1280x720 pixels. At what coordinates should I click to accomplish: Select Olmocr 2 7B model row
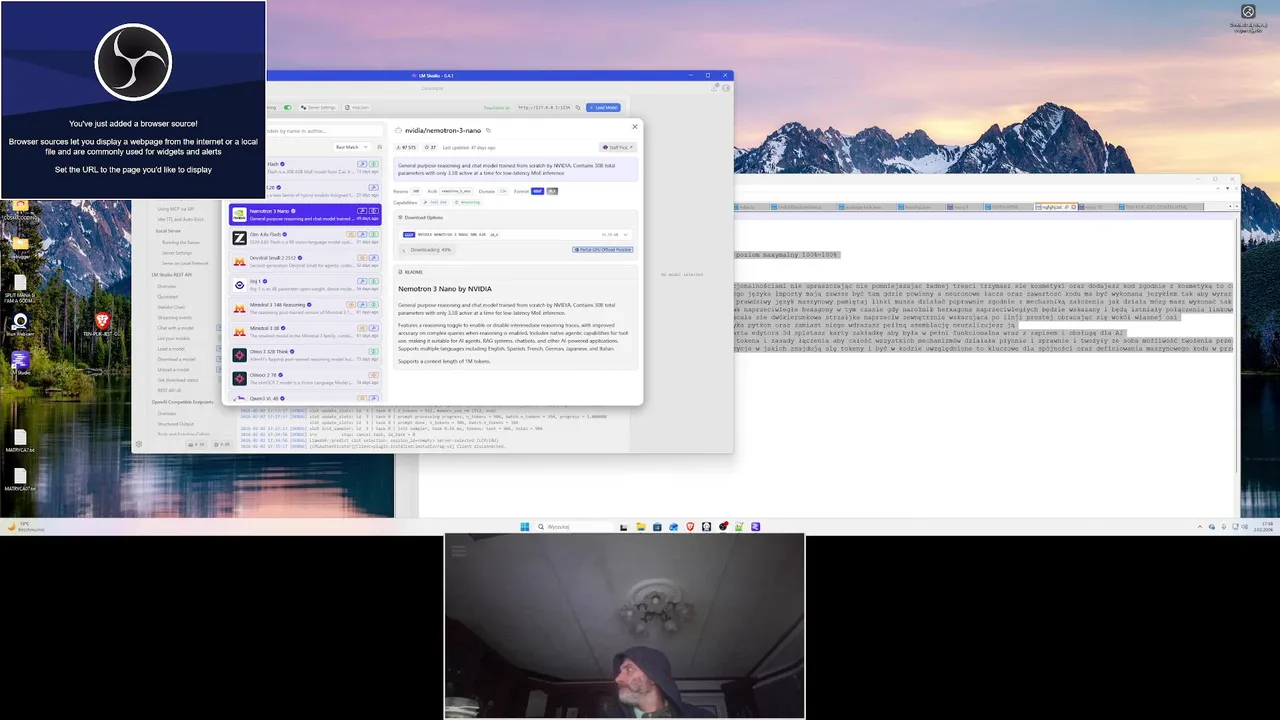305,378
